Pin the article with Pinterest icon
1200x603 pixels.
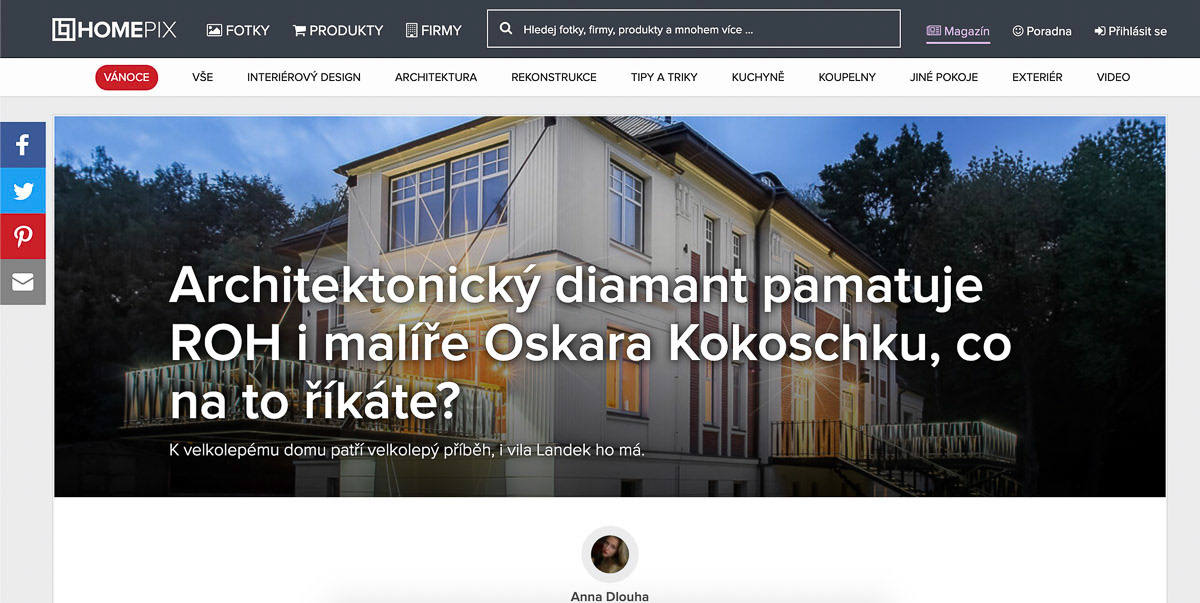[23, 236]
